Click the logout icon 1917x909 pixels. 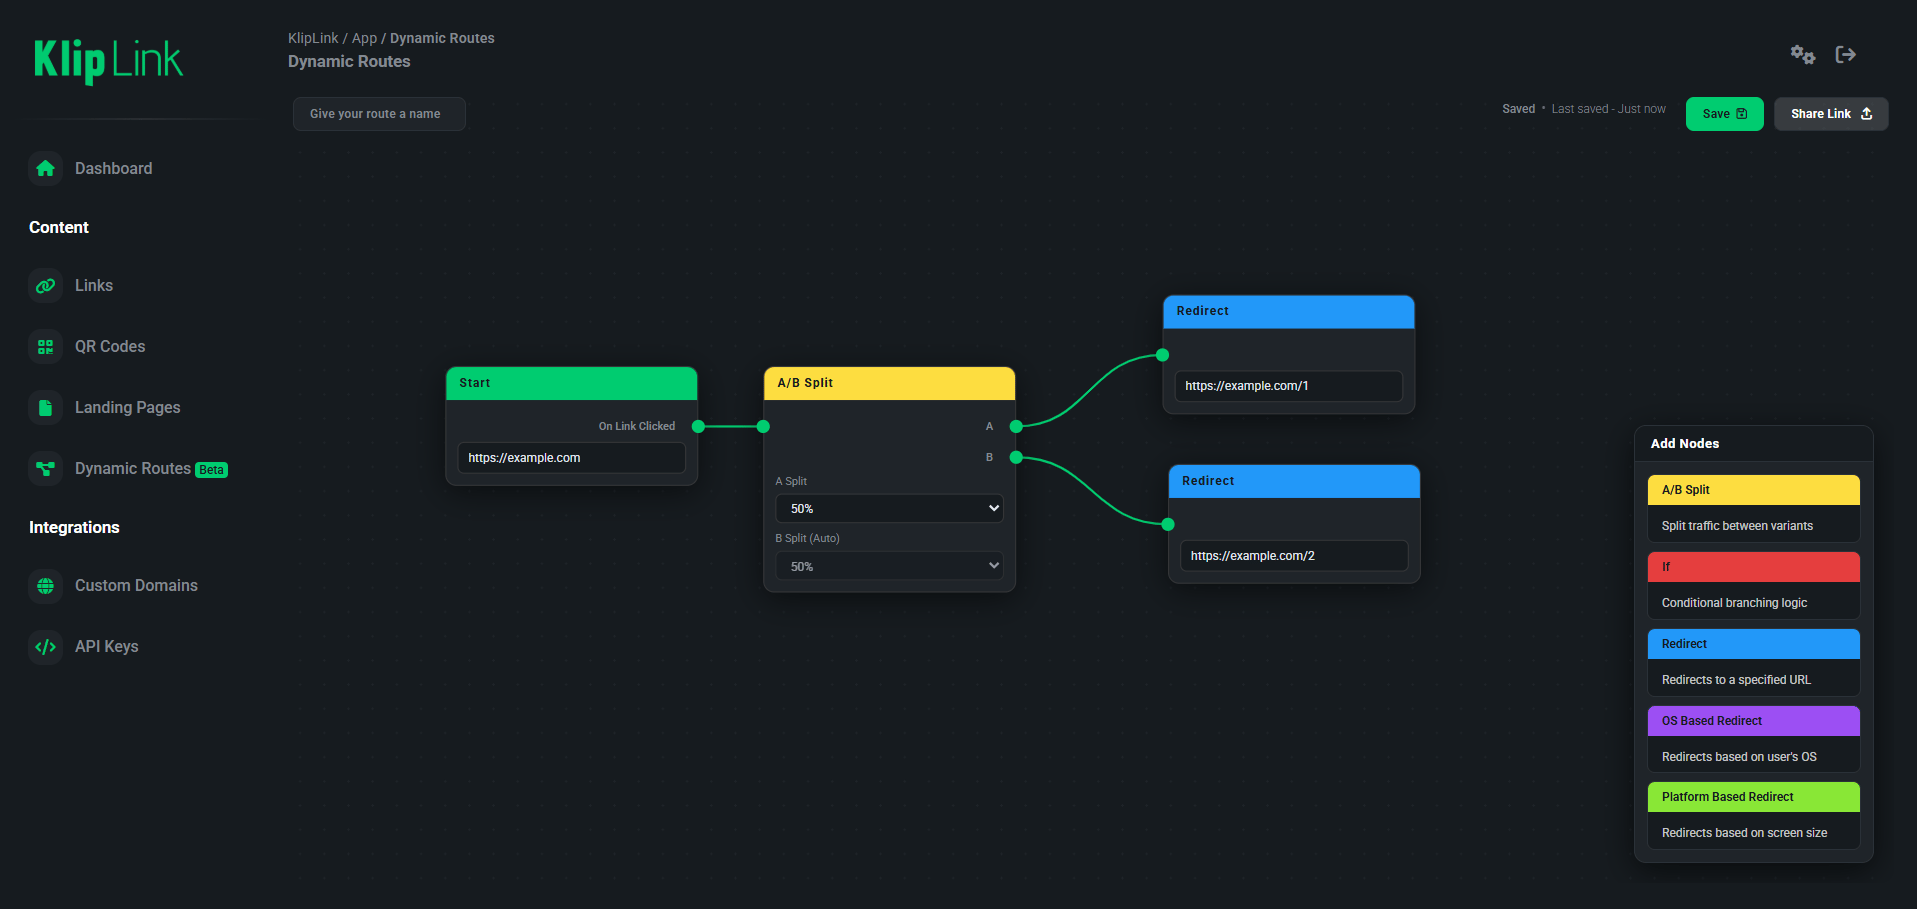(1846, 55)
